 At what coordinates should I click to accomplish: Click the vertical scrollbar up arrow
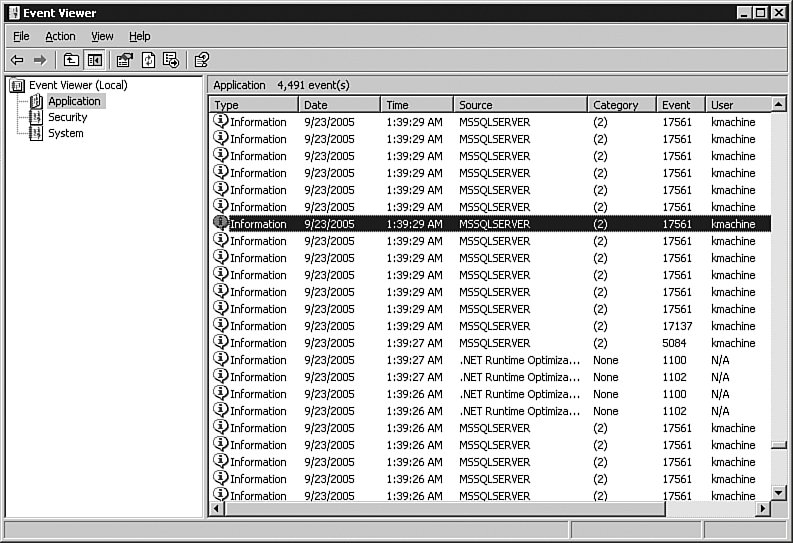tap(779, 104)
